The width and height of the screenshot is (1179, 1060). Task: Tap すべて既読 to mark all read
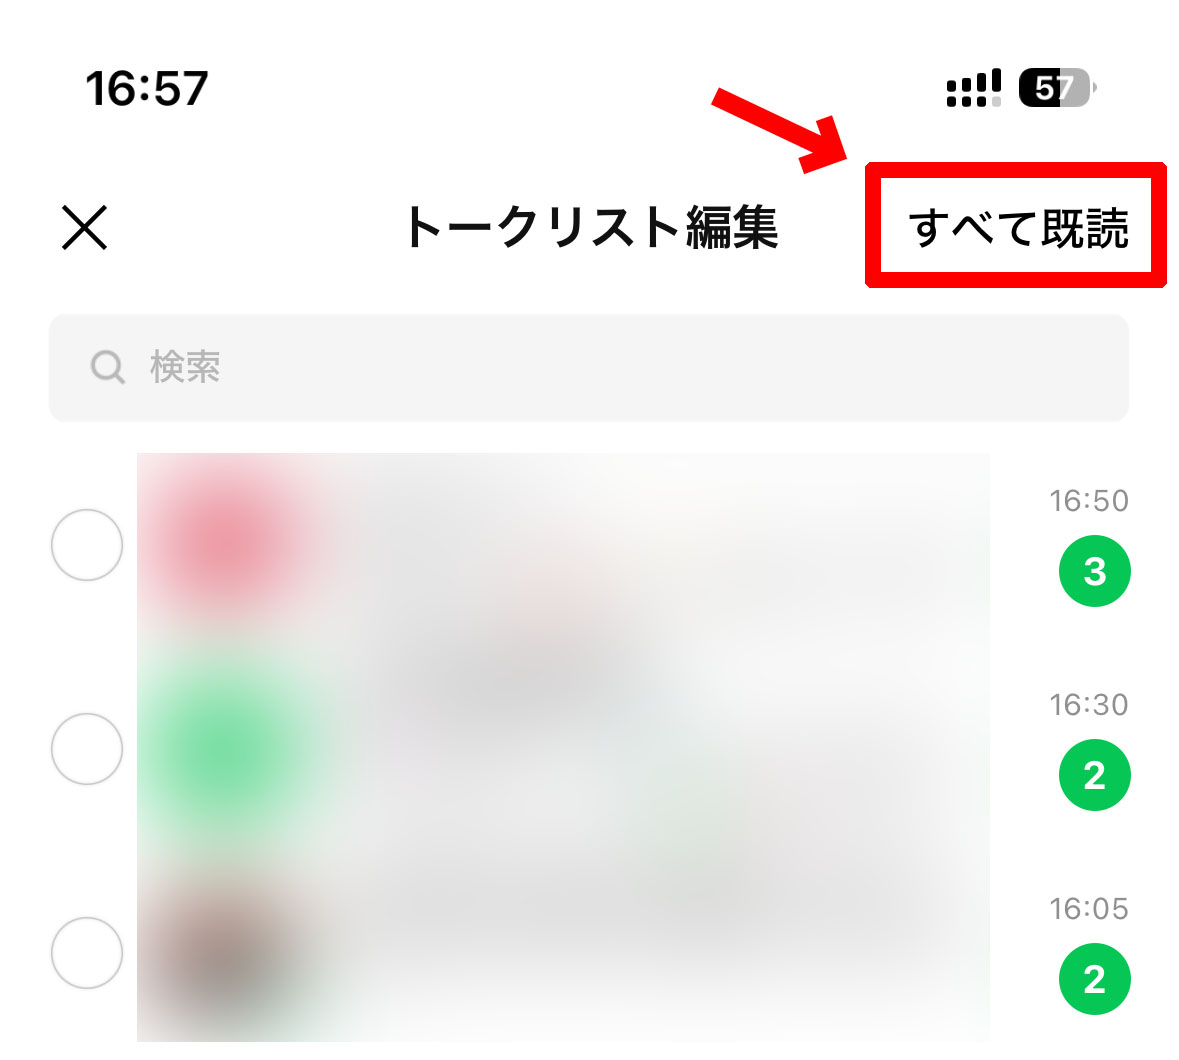pyautogui.click(x=1018, y=228)
